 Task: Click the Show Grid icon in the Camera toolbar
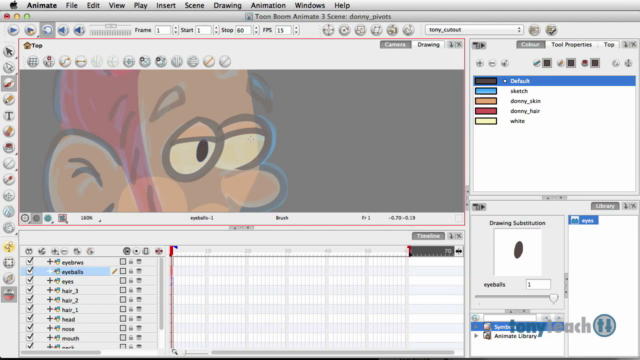(33, 62)
